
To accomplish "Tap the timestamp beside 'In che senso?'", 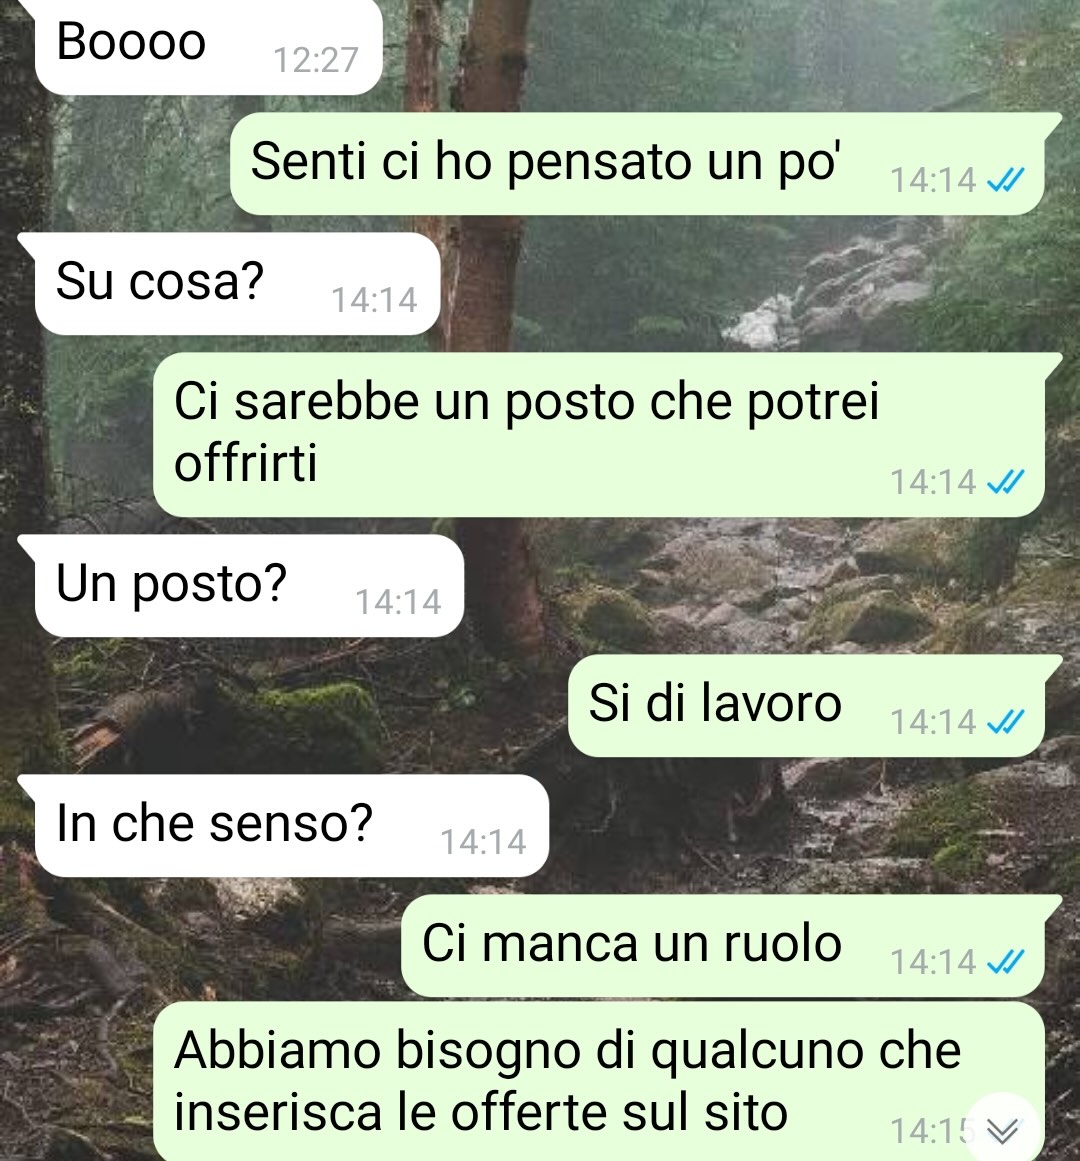I will (x=483, y=842).
